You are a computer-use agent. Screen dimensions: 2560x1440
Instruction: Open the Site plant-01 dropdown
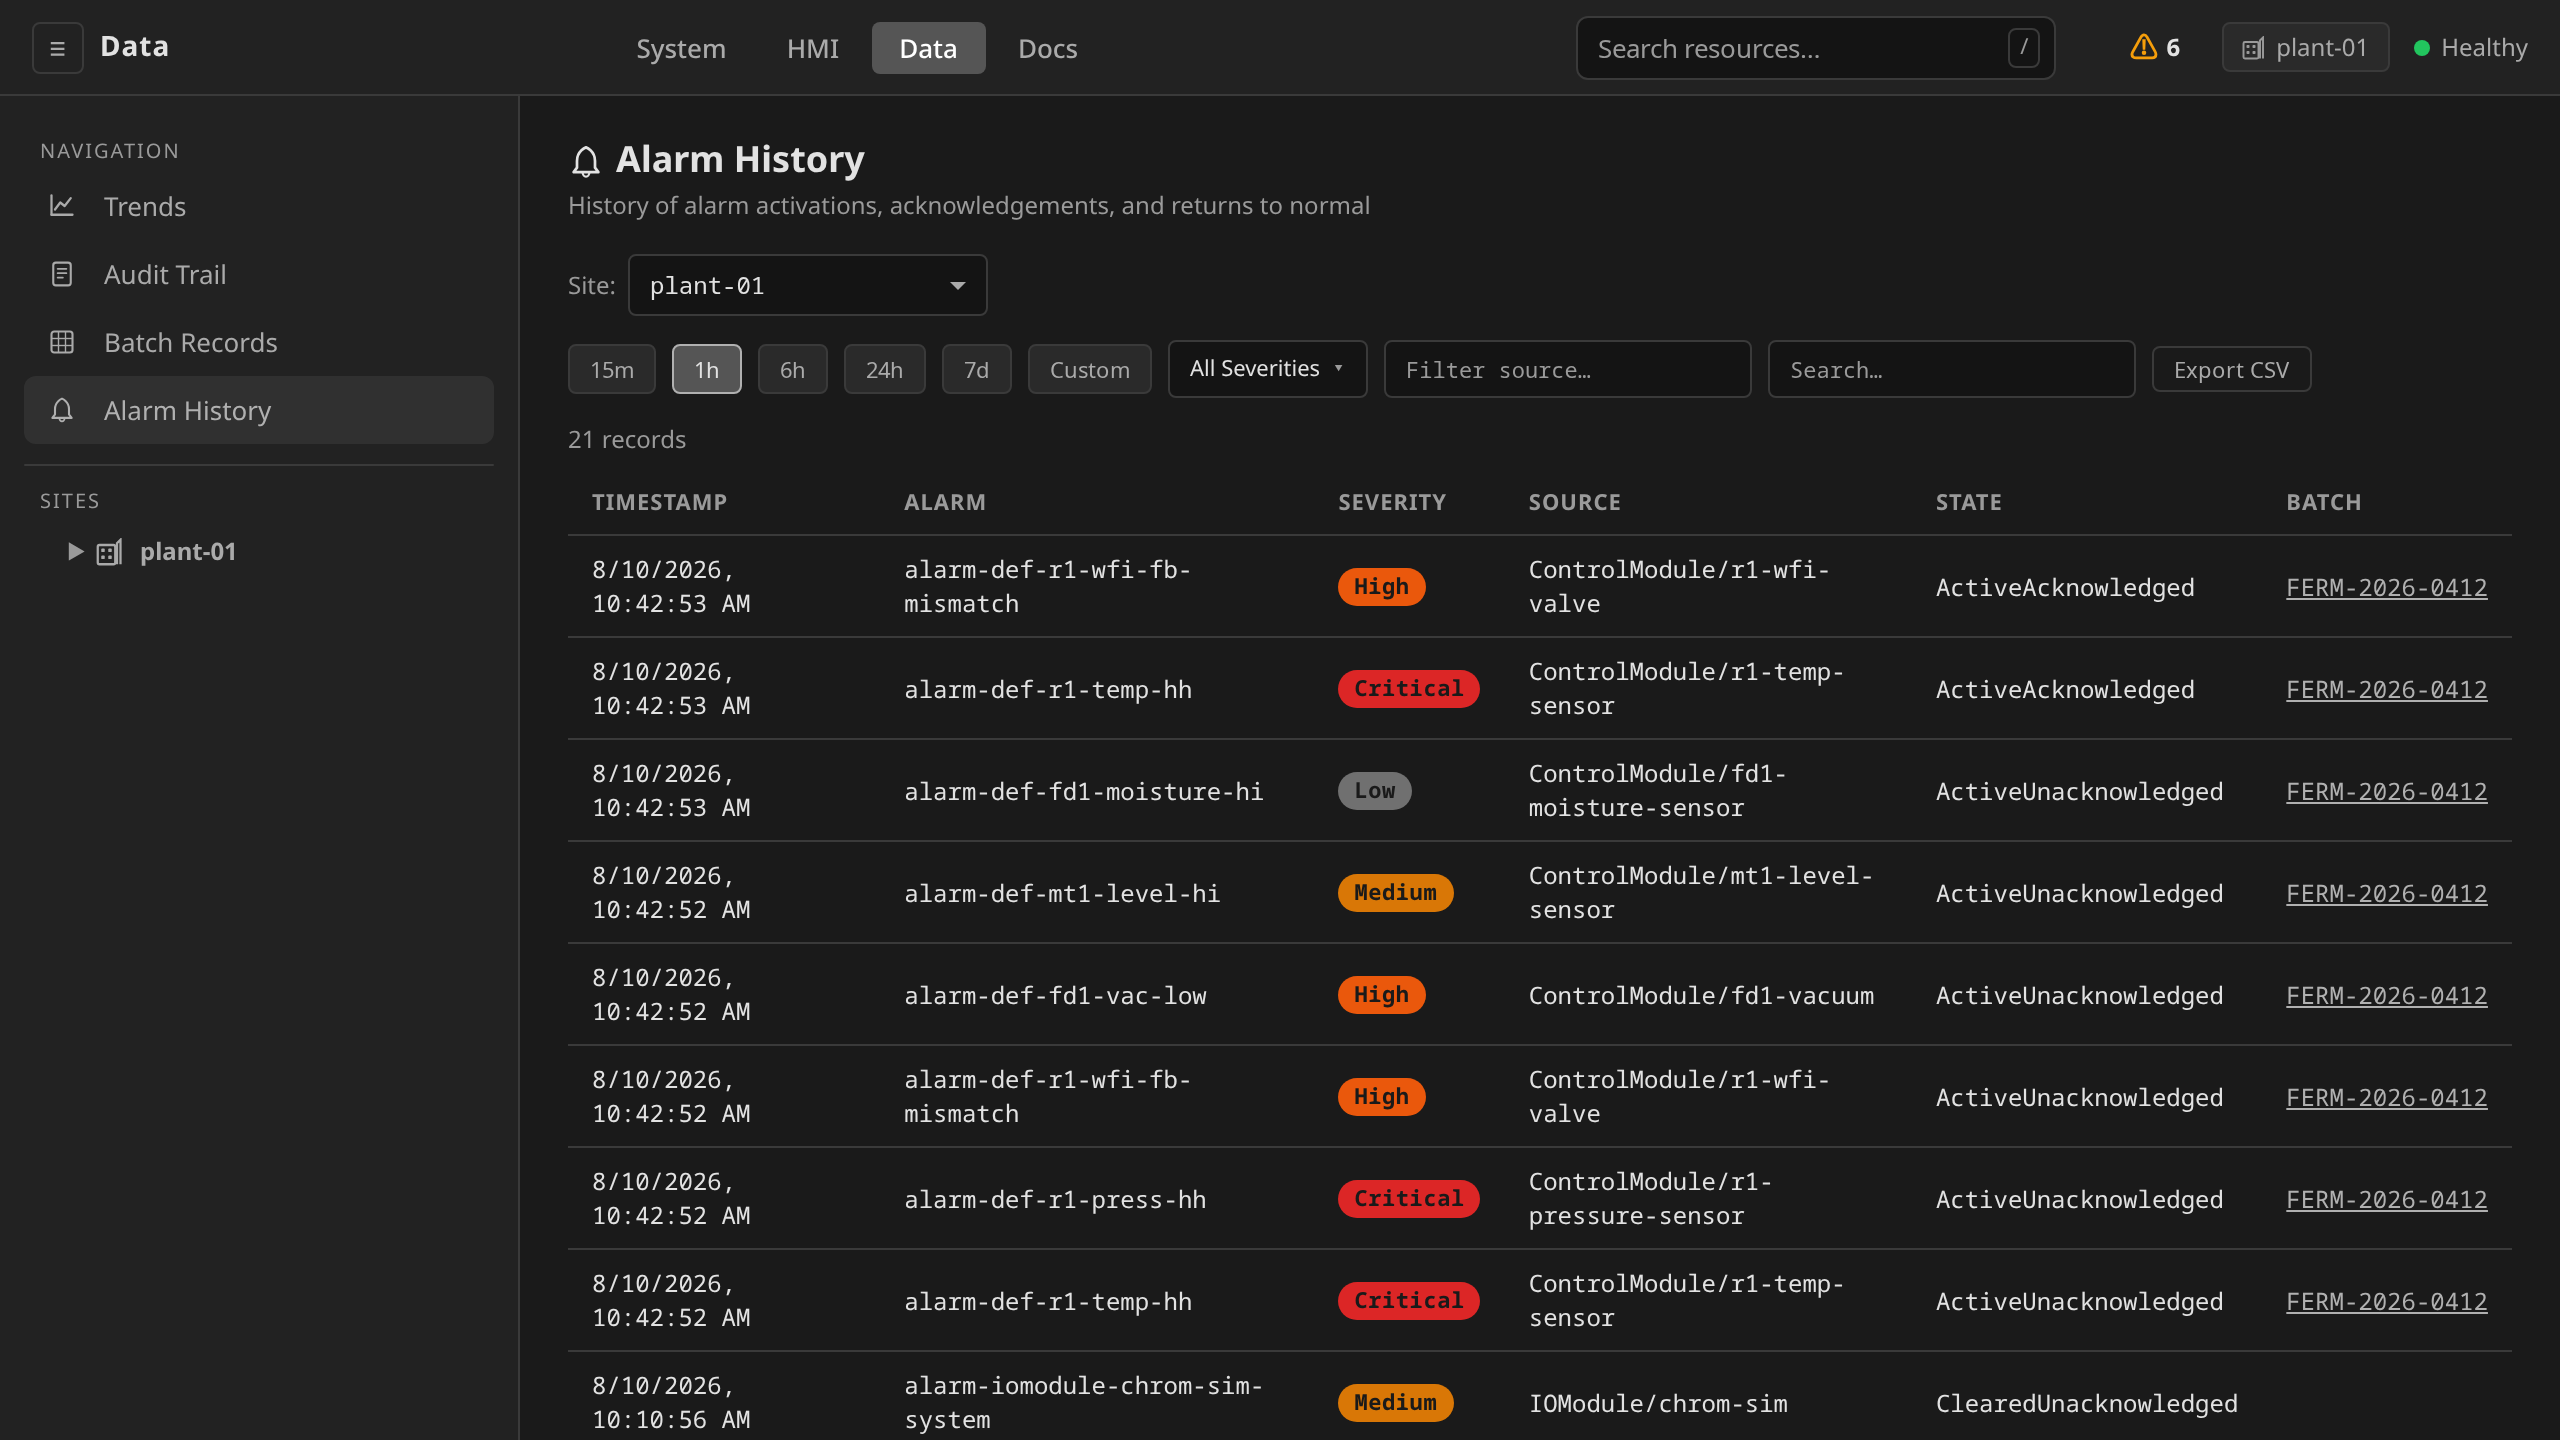tap(807, 285)
